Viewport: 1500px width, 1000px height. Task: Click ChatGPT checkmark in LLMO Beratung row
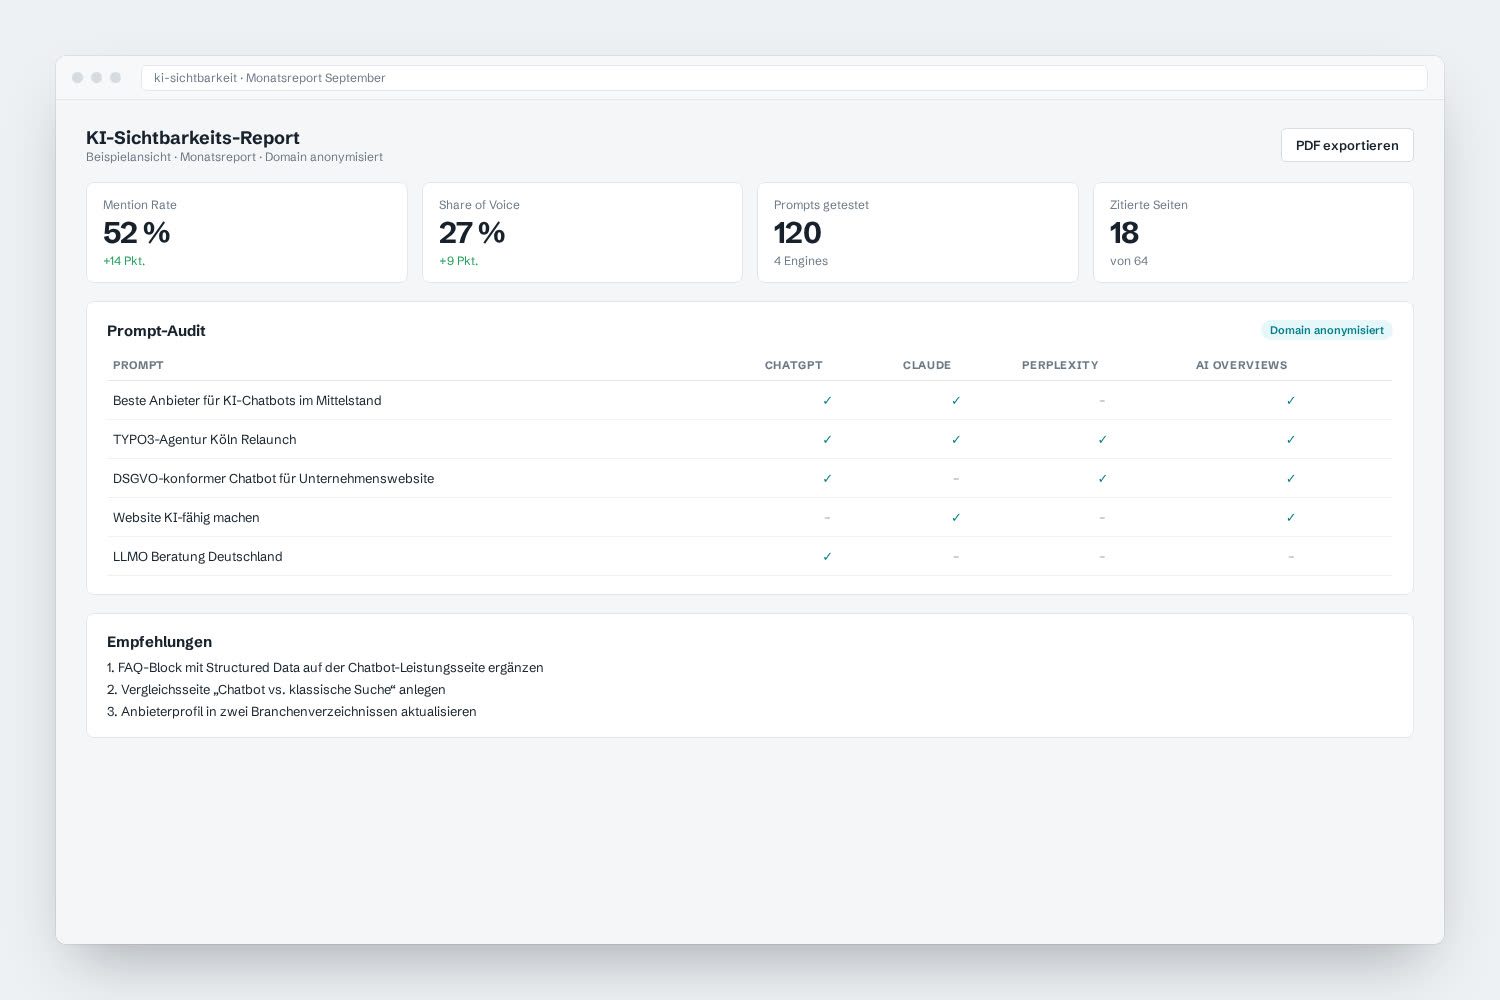(x=827, y=556)
